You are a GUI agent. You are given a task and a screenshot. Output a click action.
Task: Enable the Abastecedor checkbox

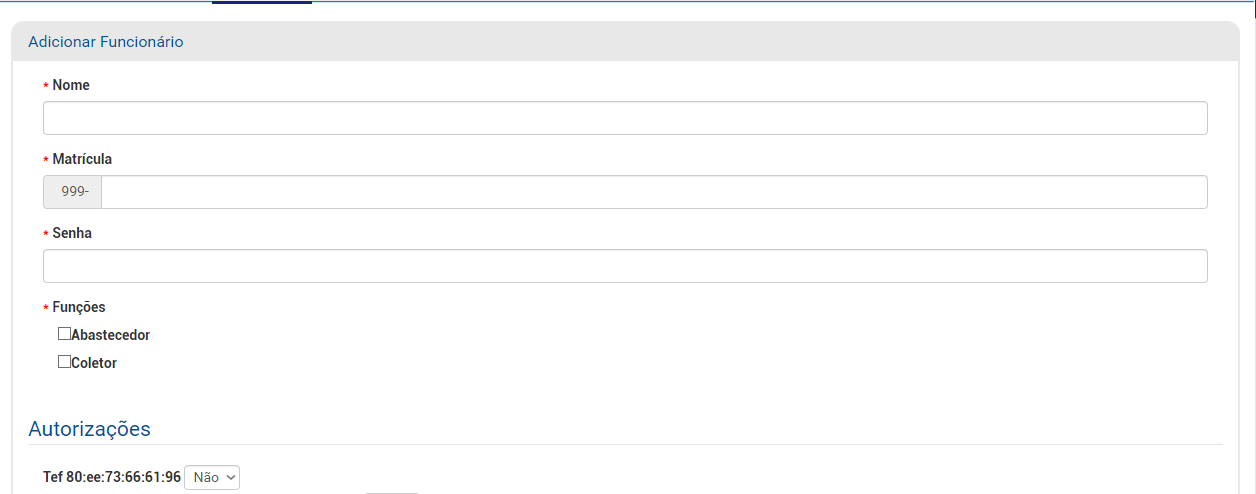pyautogui.click(x=64, y=334)
